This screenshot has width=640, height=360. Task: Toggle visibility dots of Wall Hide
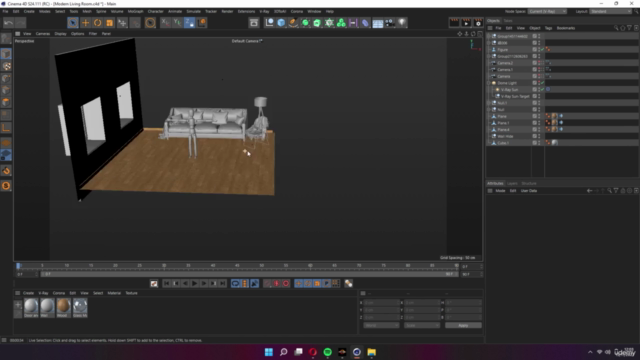coord(539,136)
